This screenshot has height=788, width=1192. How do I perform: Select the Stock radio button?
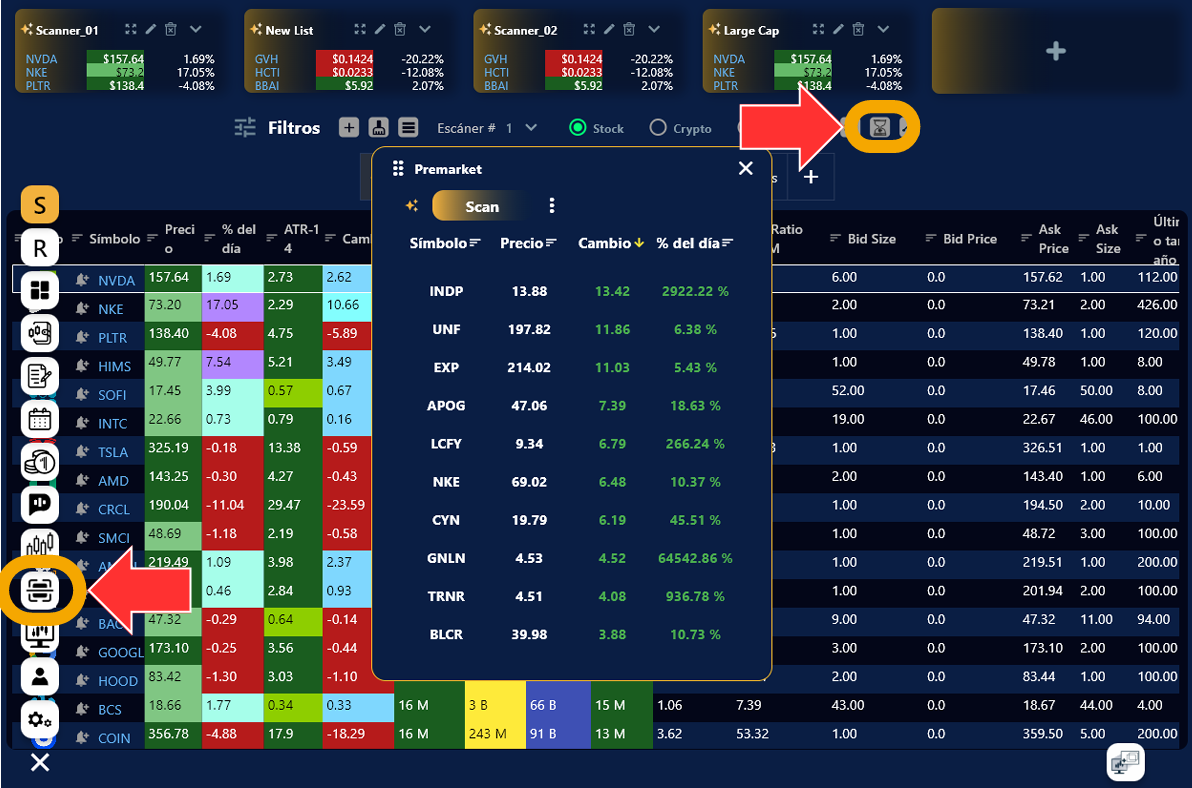pos(577,128)
